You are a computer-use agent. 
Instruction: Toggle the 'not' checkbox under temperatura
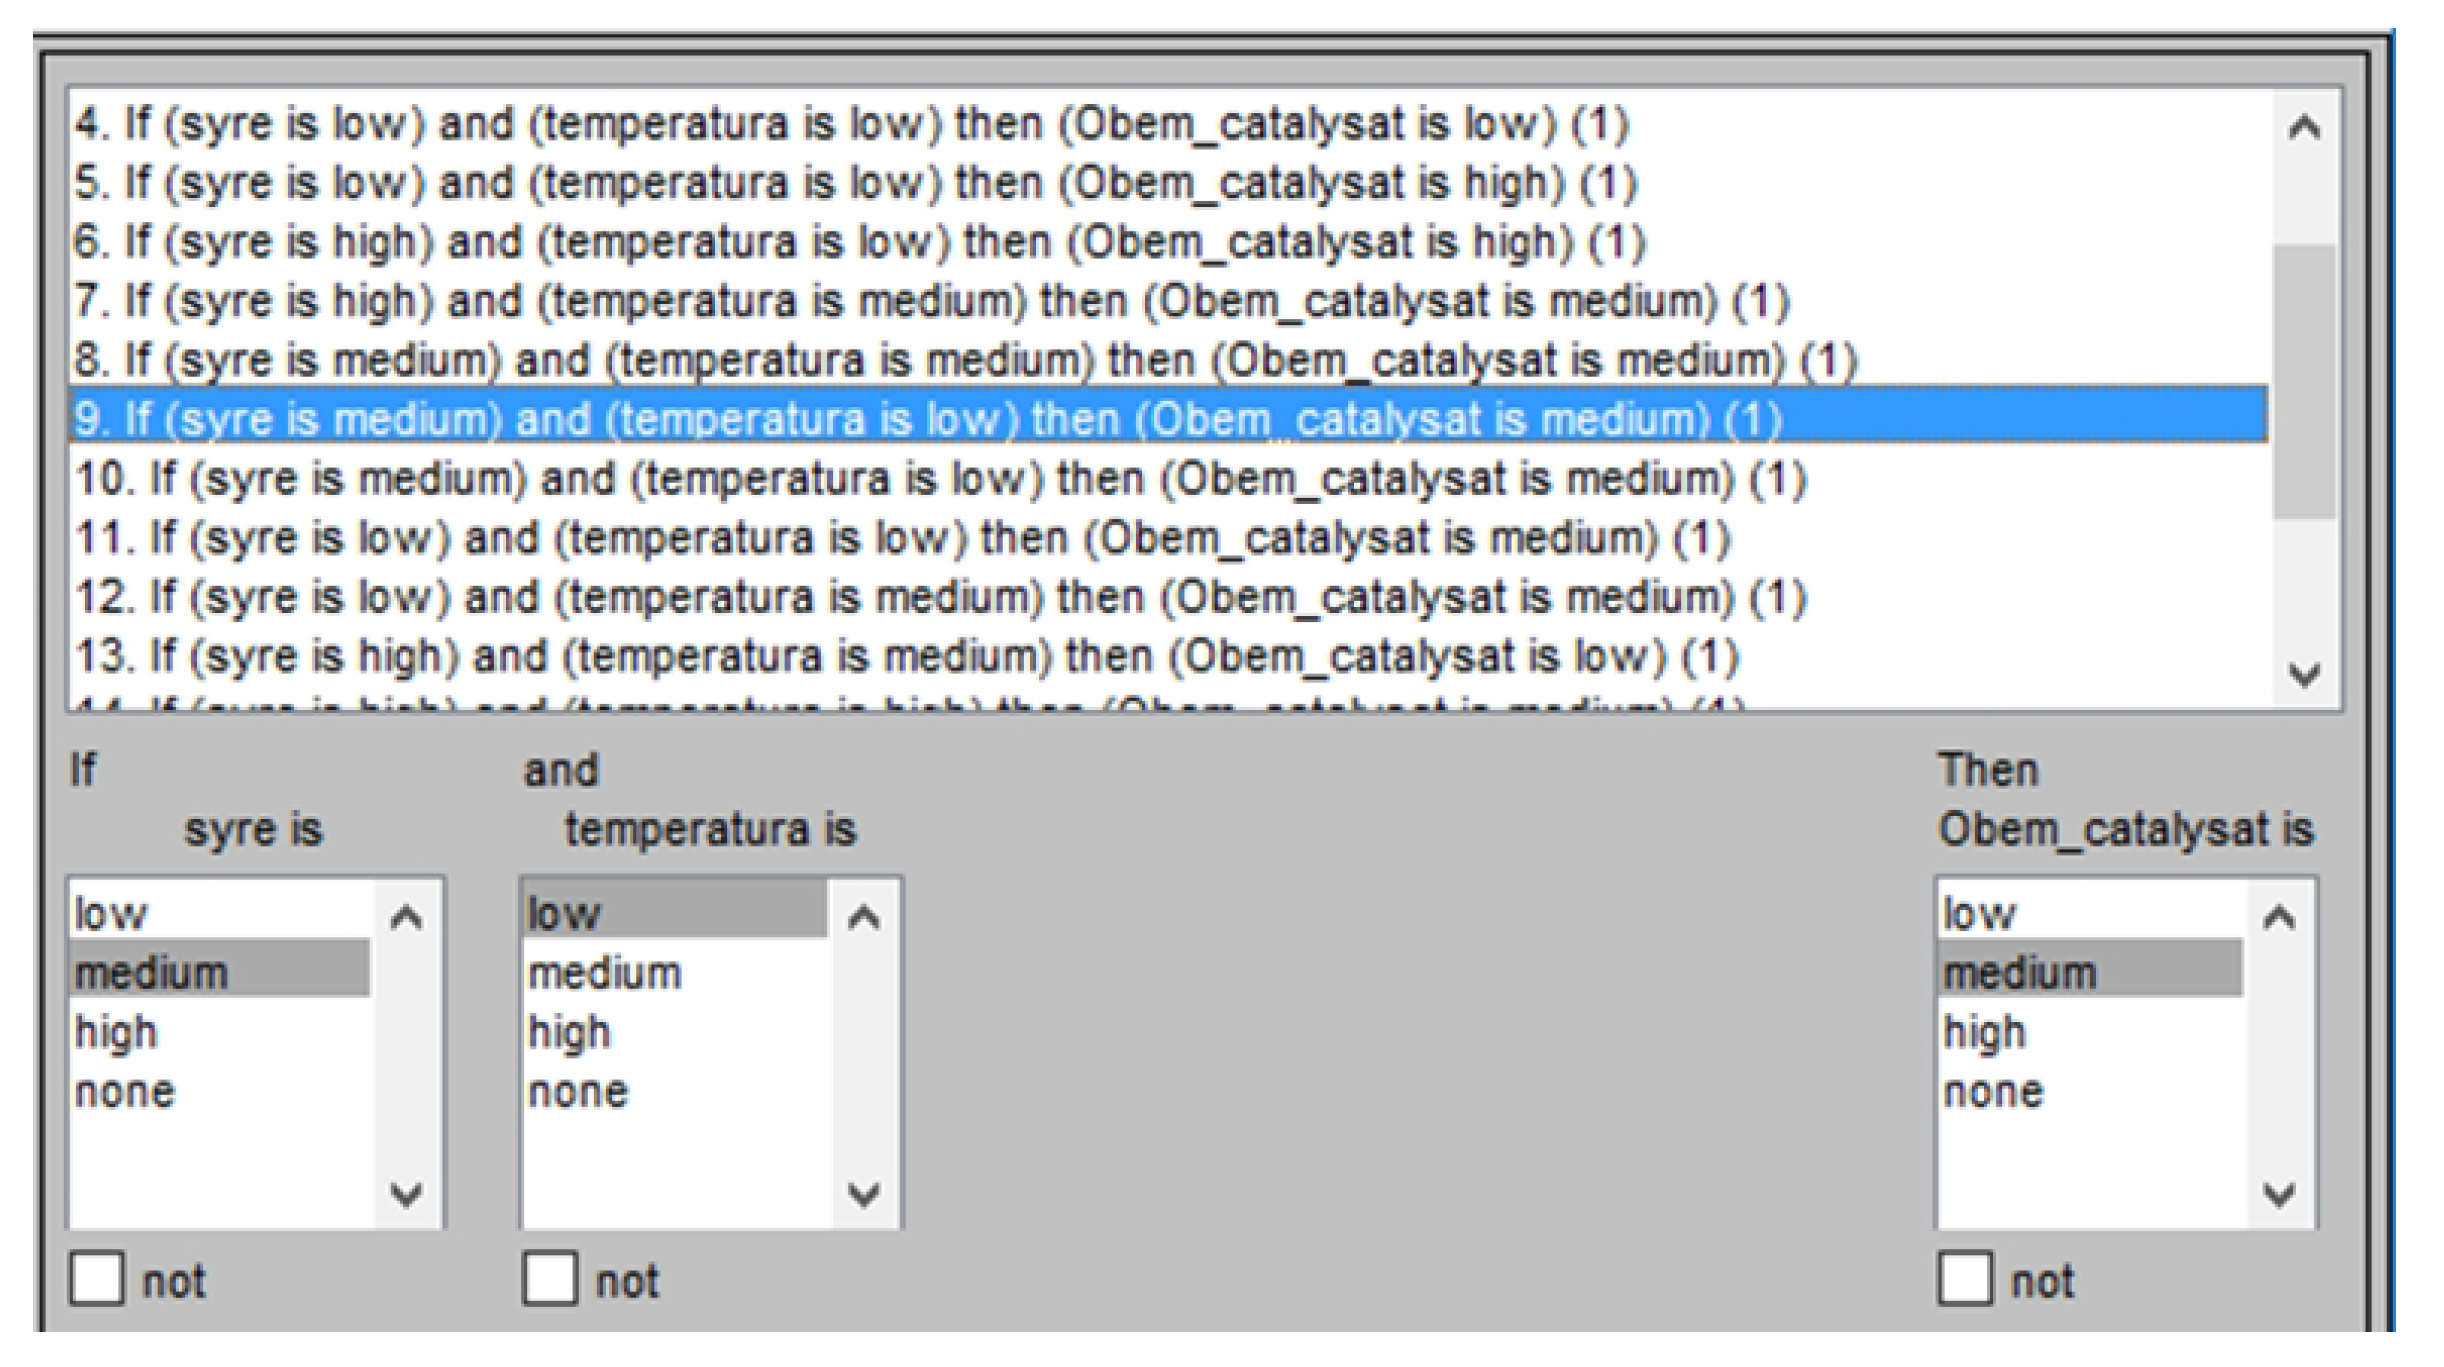point(550,1279)
